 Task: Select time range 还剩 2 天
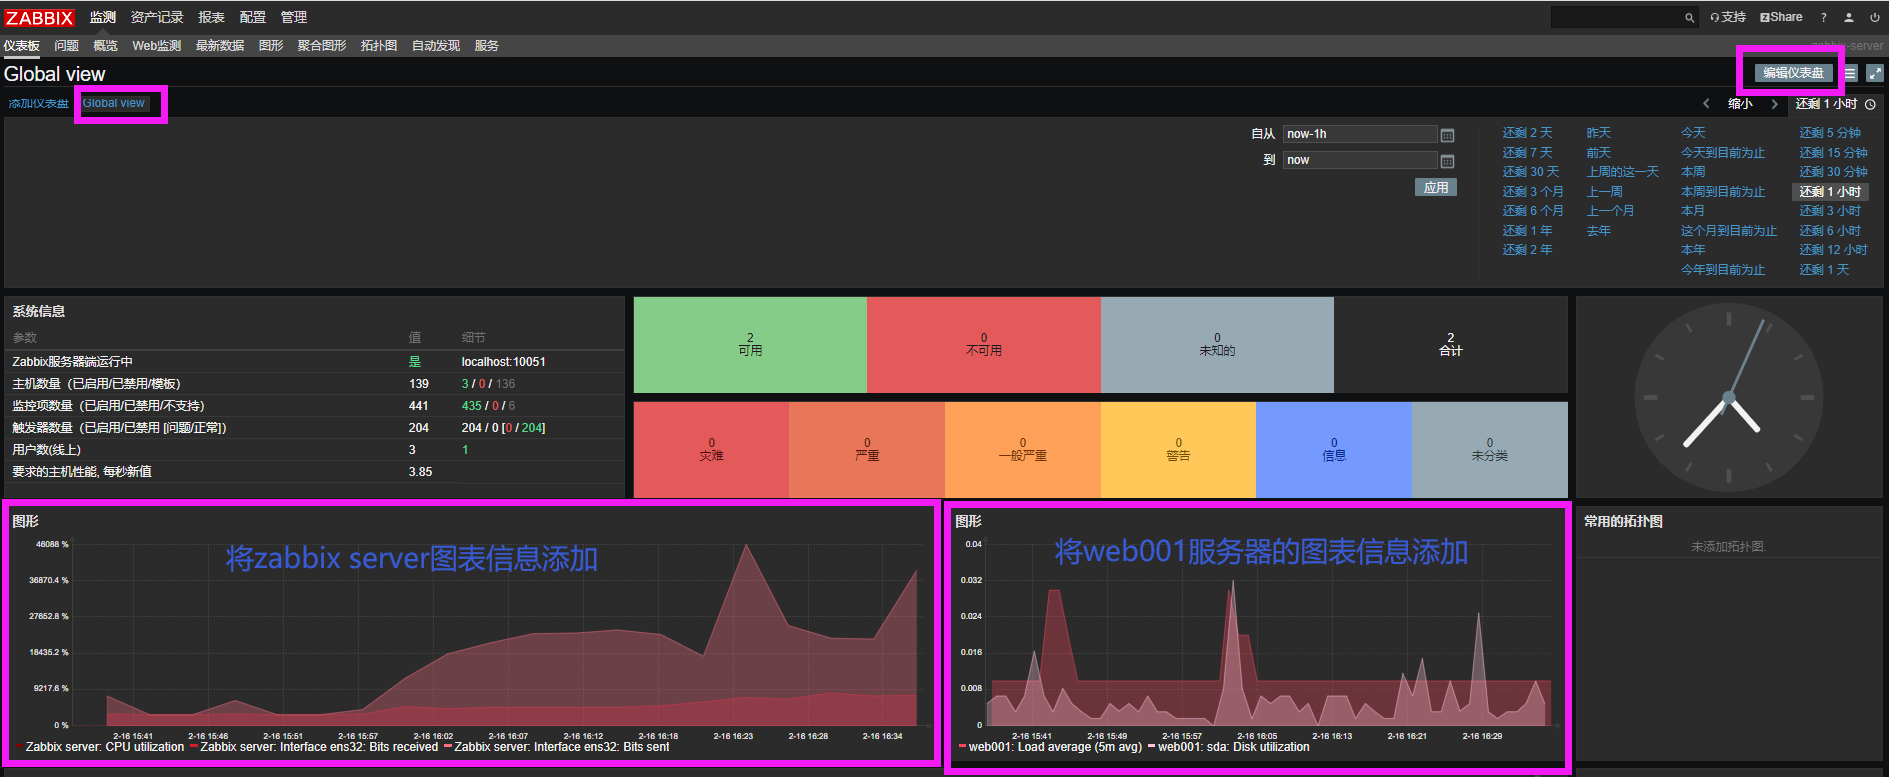(1527, 133)
